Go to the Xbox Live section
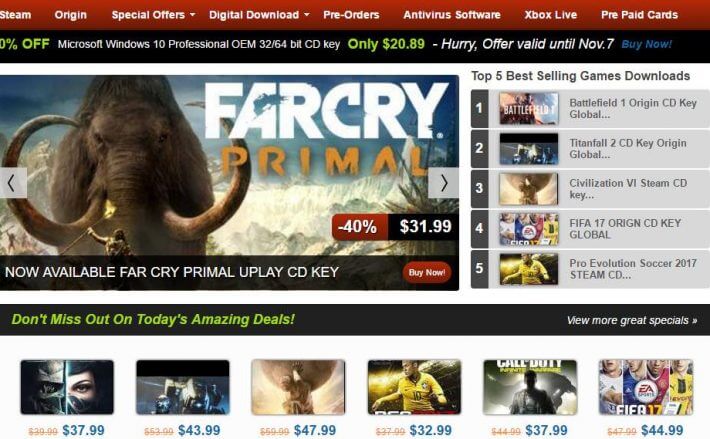Viewport: 710px width, 439px height. (x=551, y=15)
